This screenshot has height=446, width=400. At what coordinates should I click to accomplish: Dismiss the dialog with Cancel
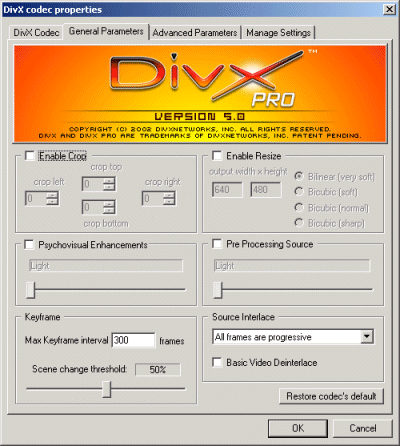363,428
